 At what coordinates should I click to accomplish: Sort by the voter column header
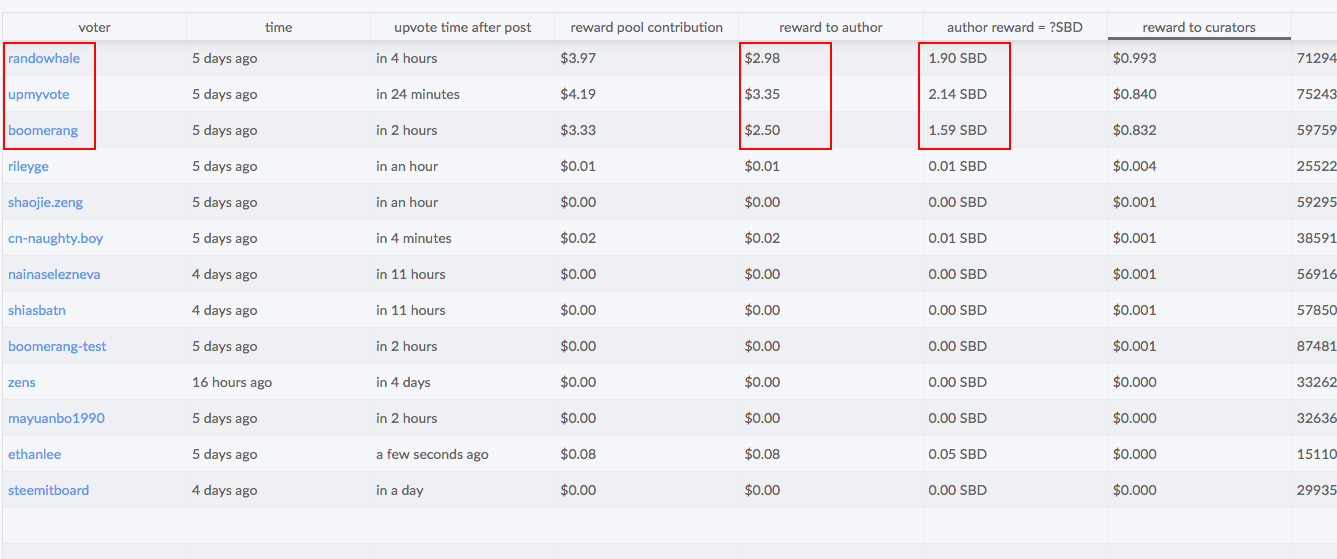tap(94, 27)
